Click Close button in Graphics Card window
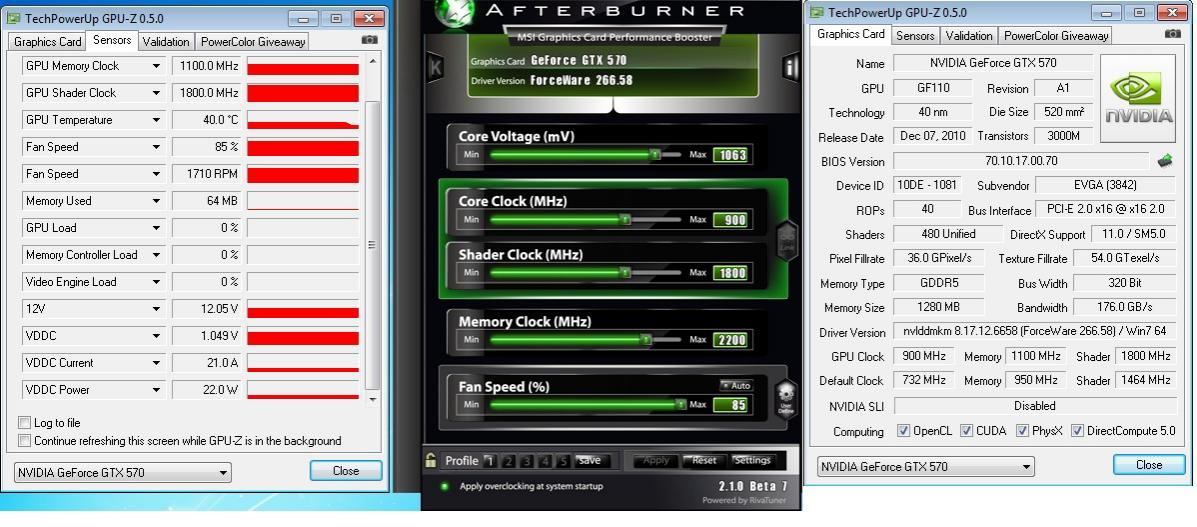 click(1149, 464)
